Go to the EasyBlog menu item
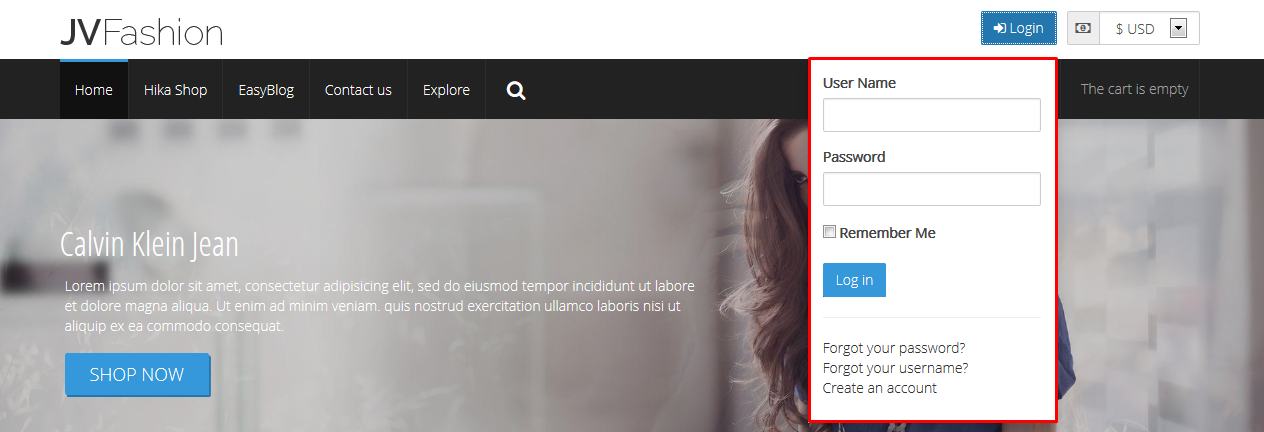Viewport: 1264px width, 432px height. 266,90
